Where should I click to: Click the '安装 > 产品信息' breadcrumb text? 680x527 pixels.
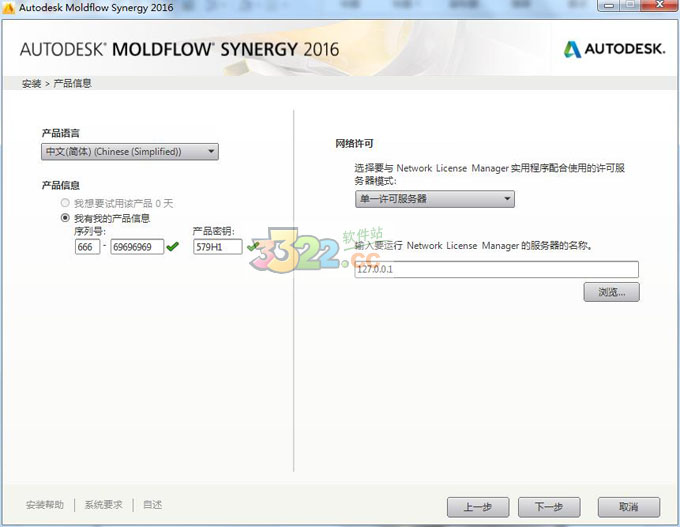tap(56, 83)
